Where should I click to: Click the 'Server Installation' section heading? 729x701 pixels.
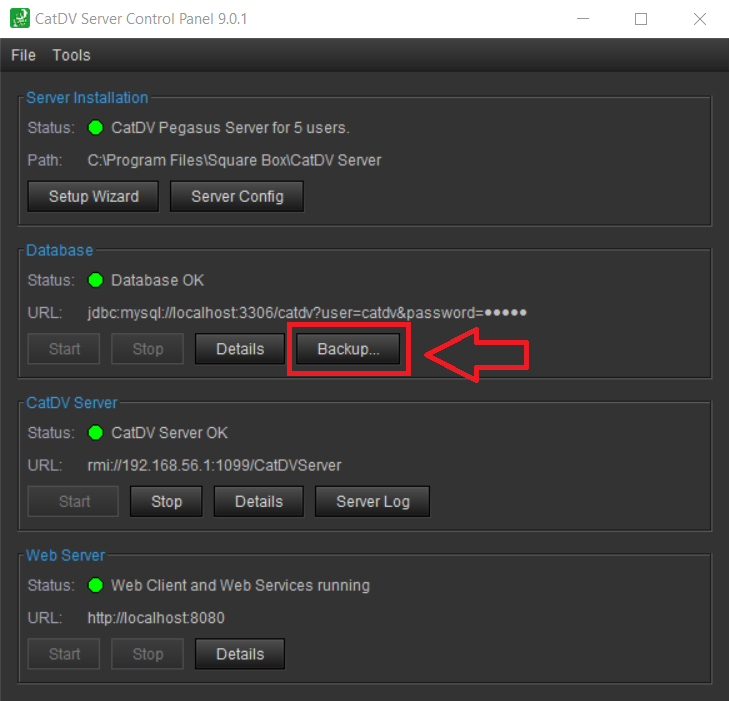pos(87,98)
